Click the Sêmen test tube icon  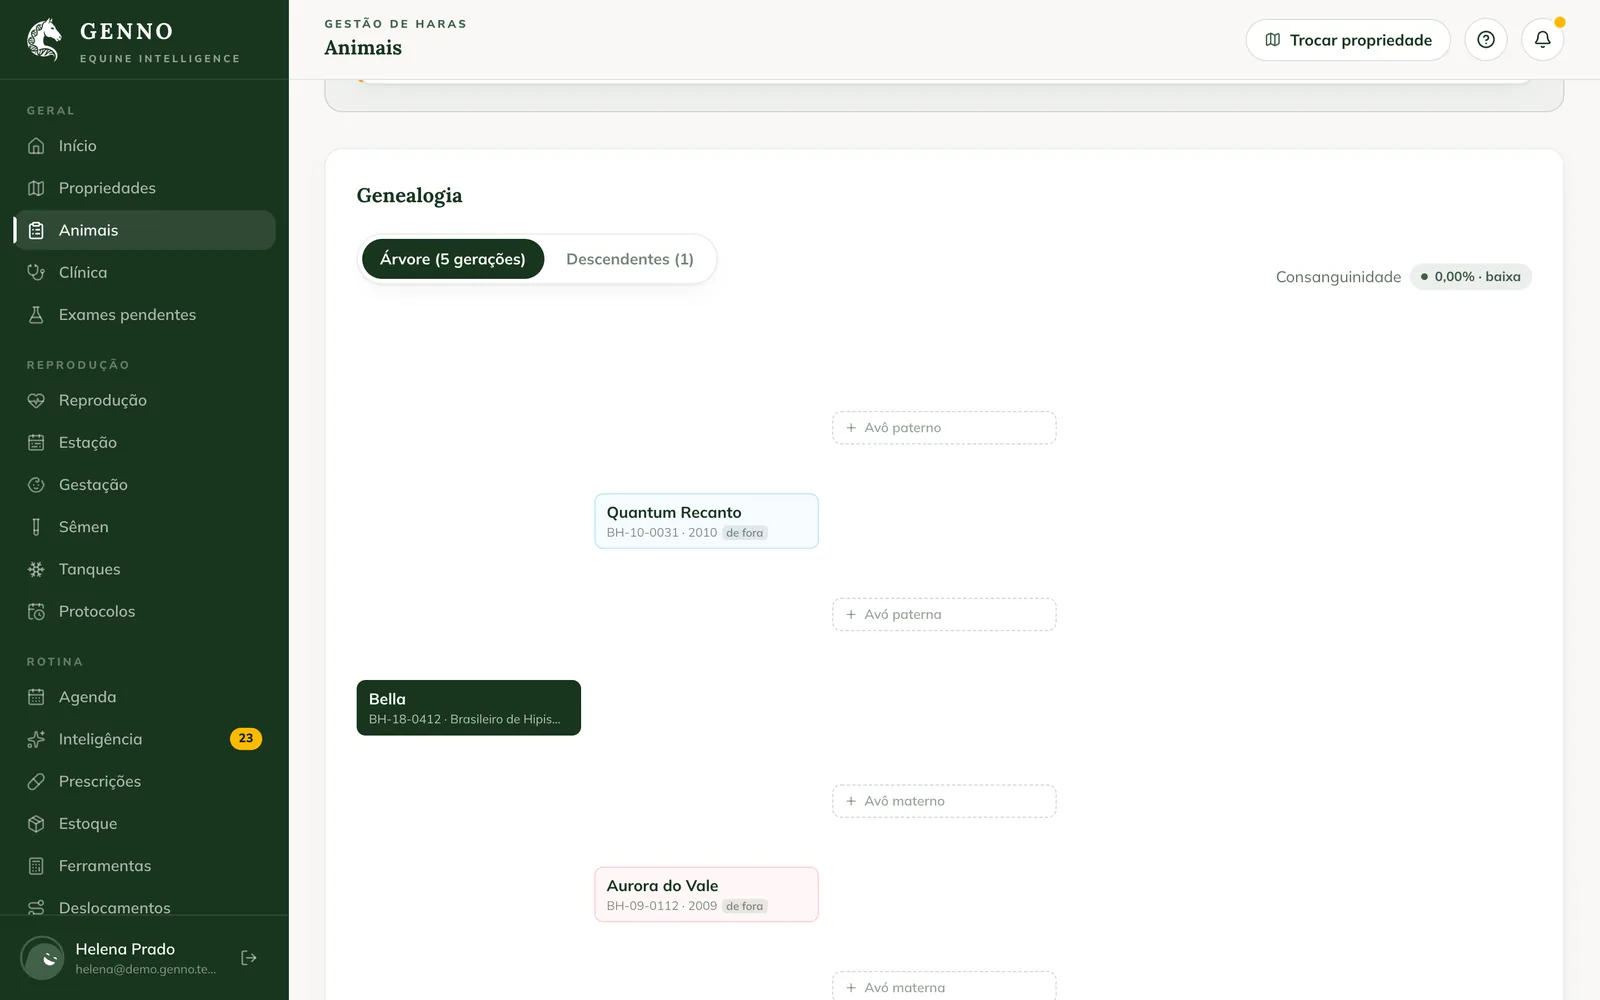tap(36, 527)
